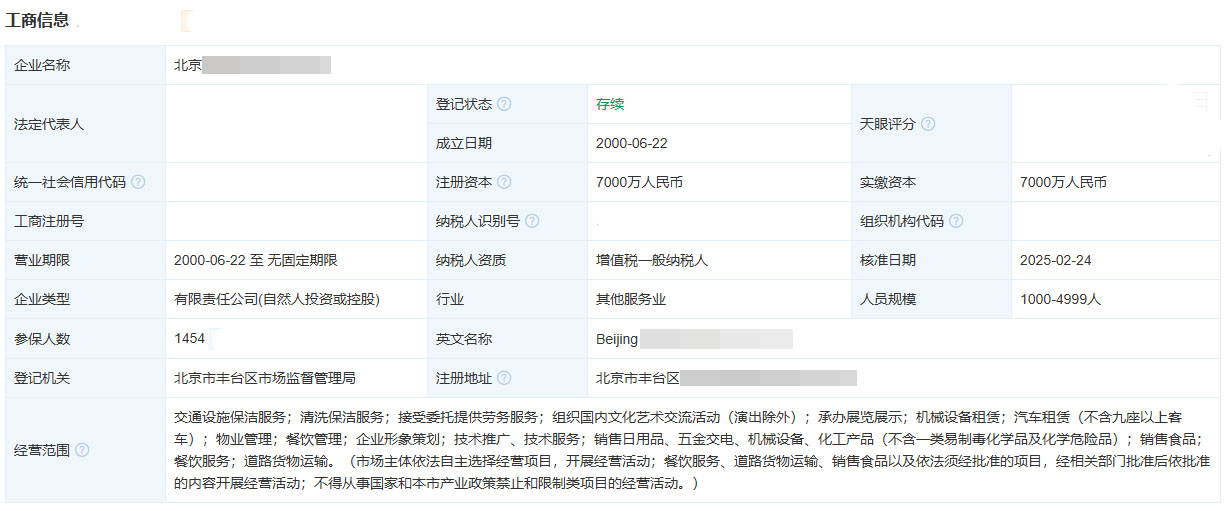Click the help icon beside 登记状态
Image resolution: width=1228 pixels, height=511 pixels.
505,104
